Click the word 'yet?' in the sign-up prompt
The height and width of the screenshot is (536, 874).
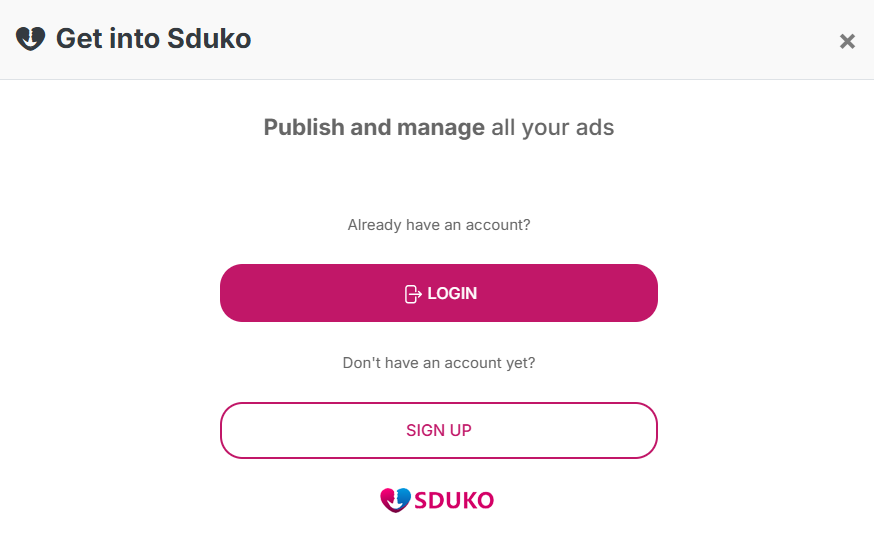(x=521, y=363)
